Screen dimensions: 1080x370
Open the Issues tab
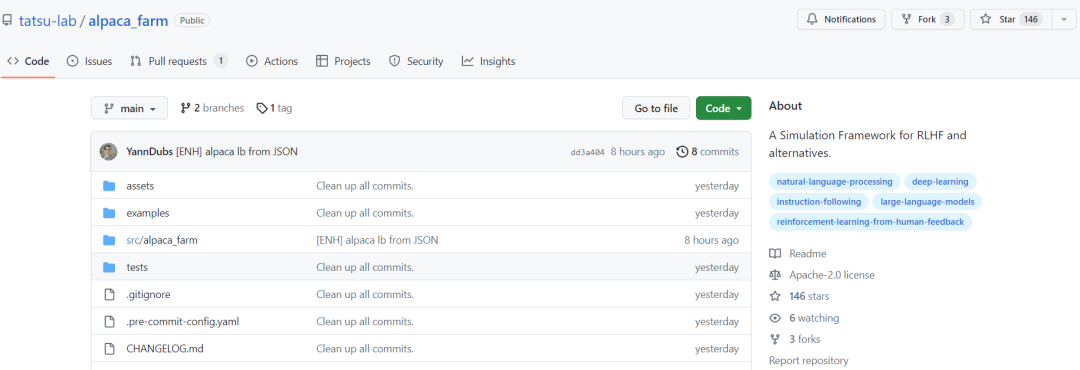point(89,61)
